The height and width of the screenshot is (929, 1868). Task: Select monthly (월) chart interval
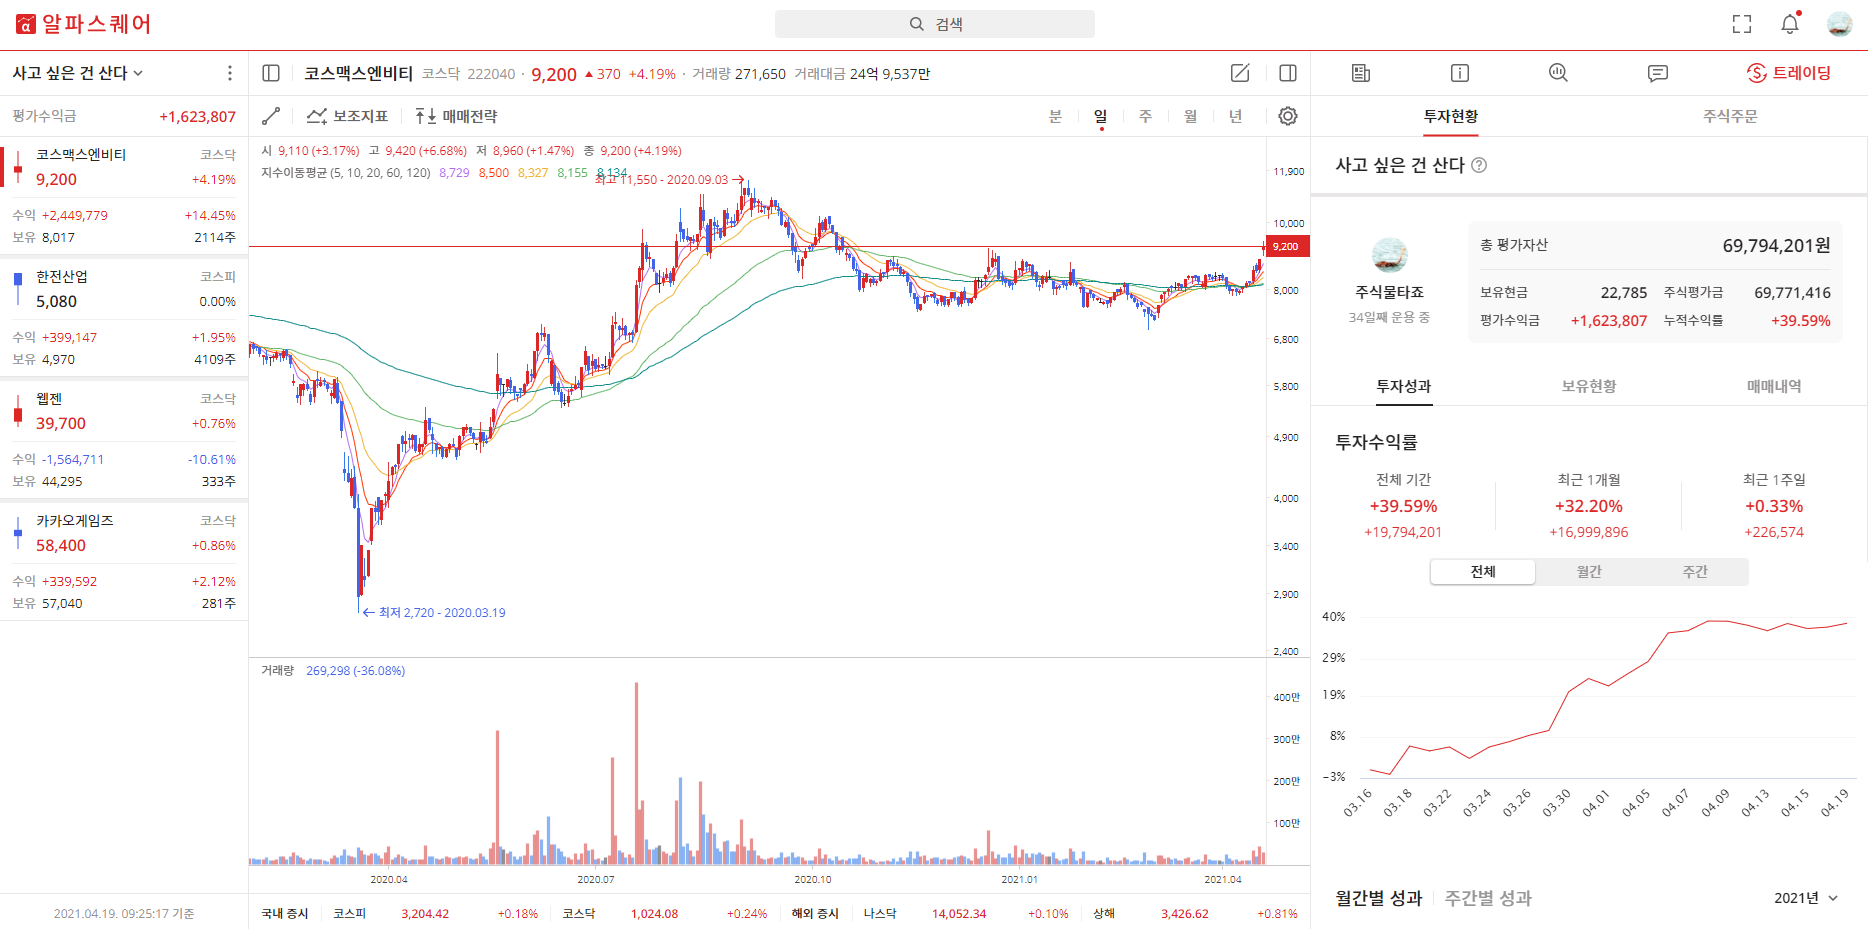[x=1191, y=116]
